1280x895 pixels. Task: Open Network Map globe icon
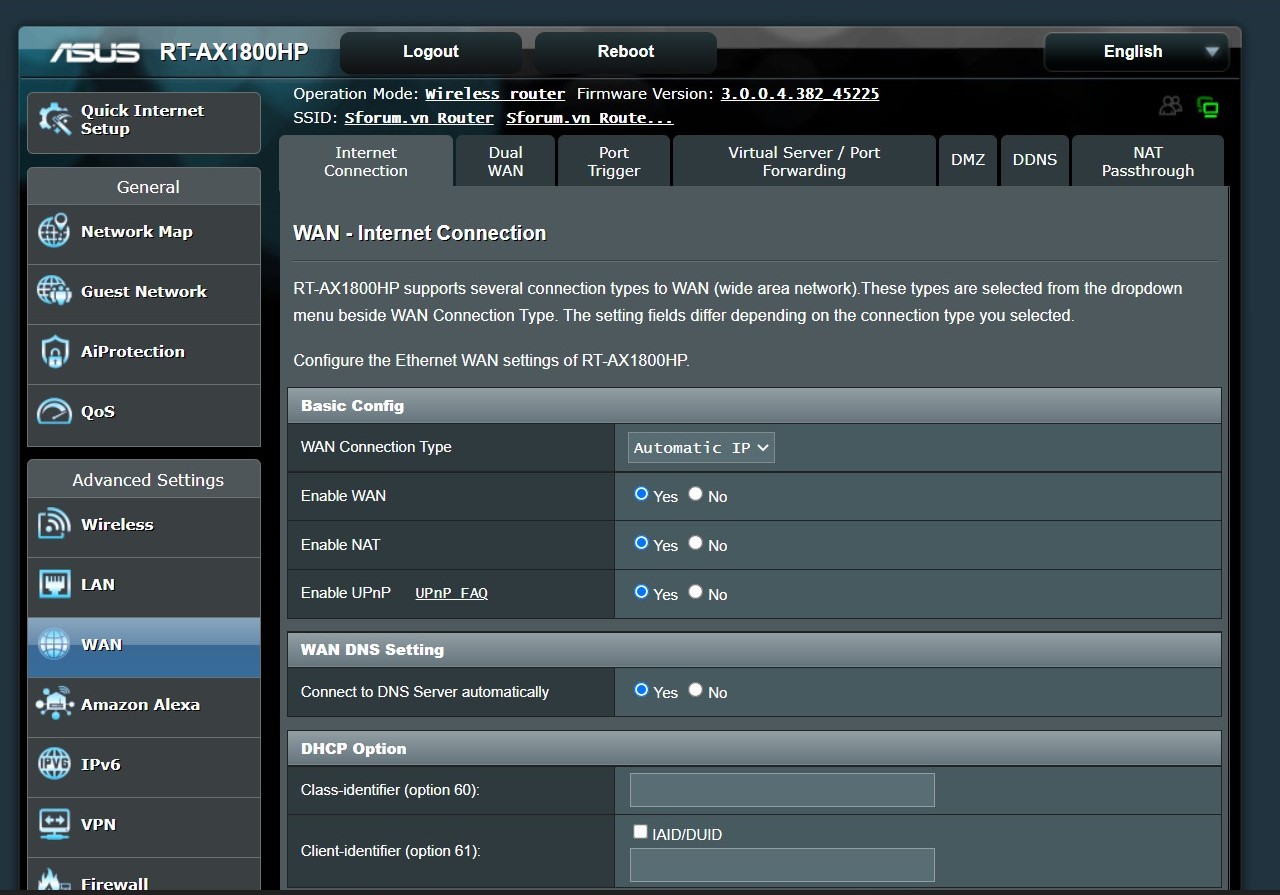tap(54, 231)
